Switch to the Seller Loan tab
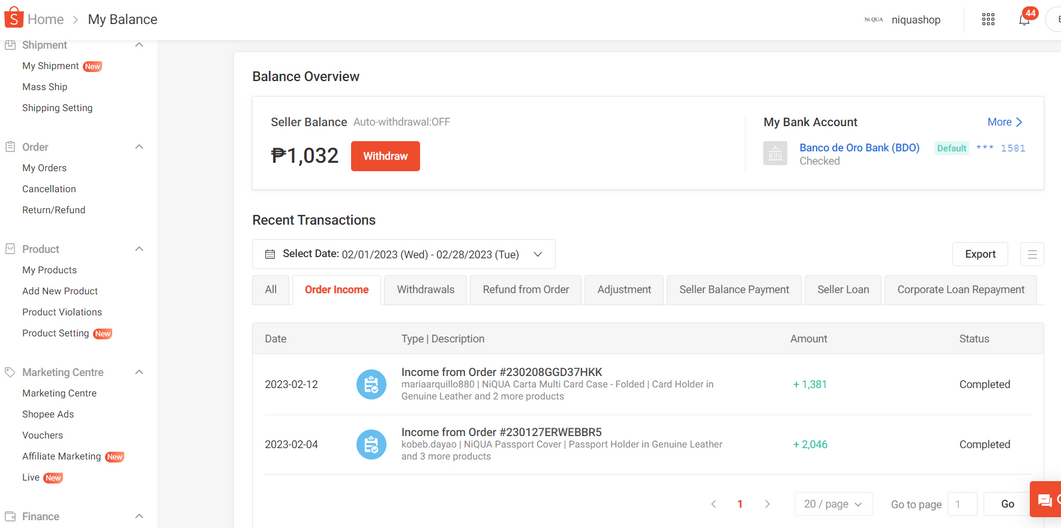The height and width of the screenshot is (528, 1061). pyautogui.click(x=843, y=289)
